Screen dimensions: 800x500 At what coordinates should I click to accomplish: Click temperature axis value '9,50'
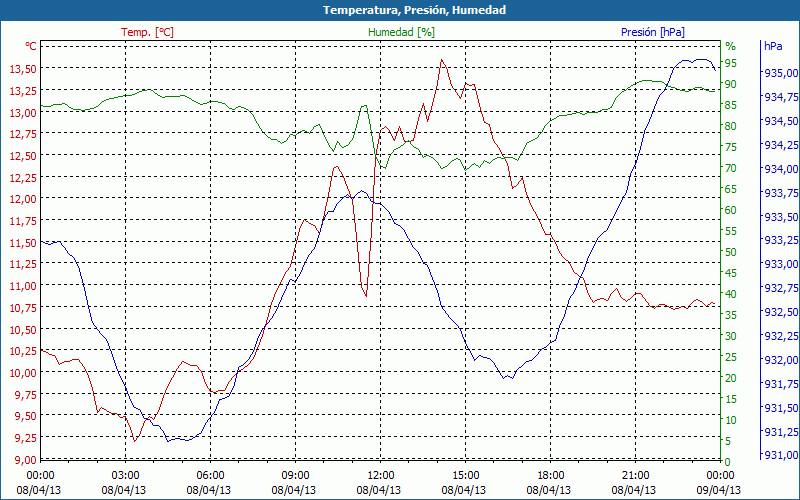coord(26,416)
